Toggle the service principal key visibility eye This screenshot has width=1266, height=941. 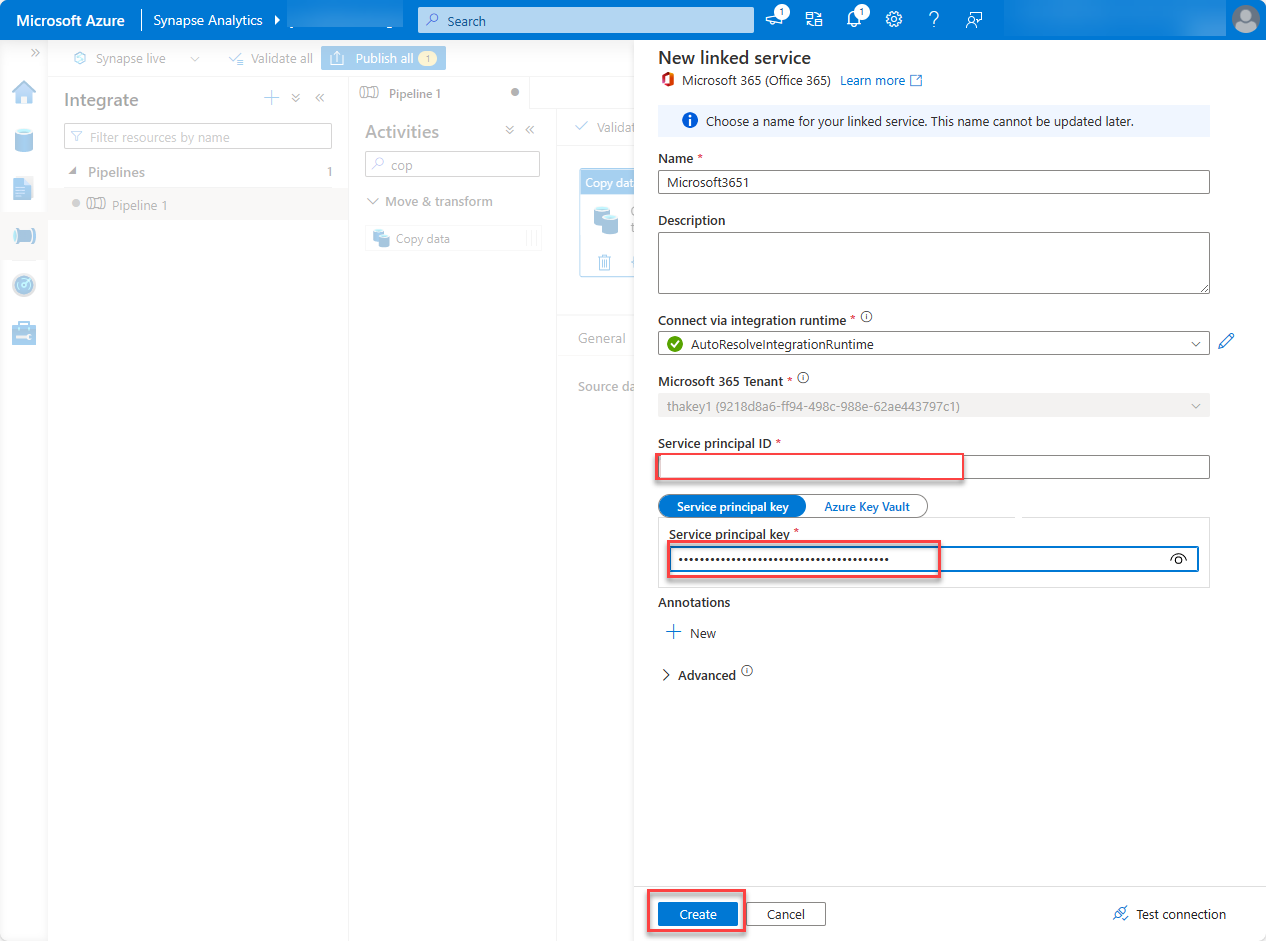pyautogui.click(x=1180, y=559)
